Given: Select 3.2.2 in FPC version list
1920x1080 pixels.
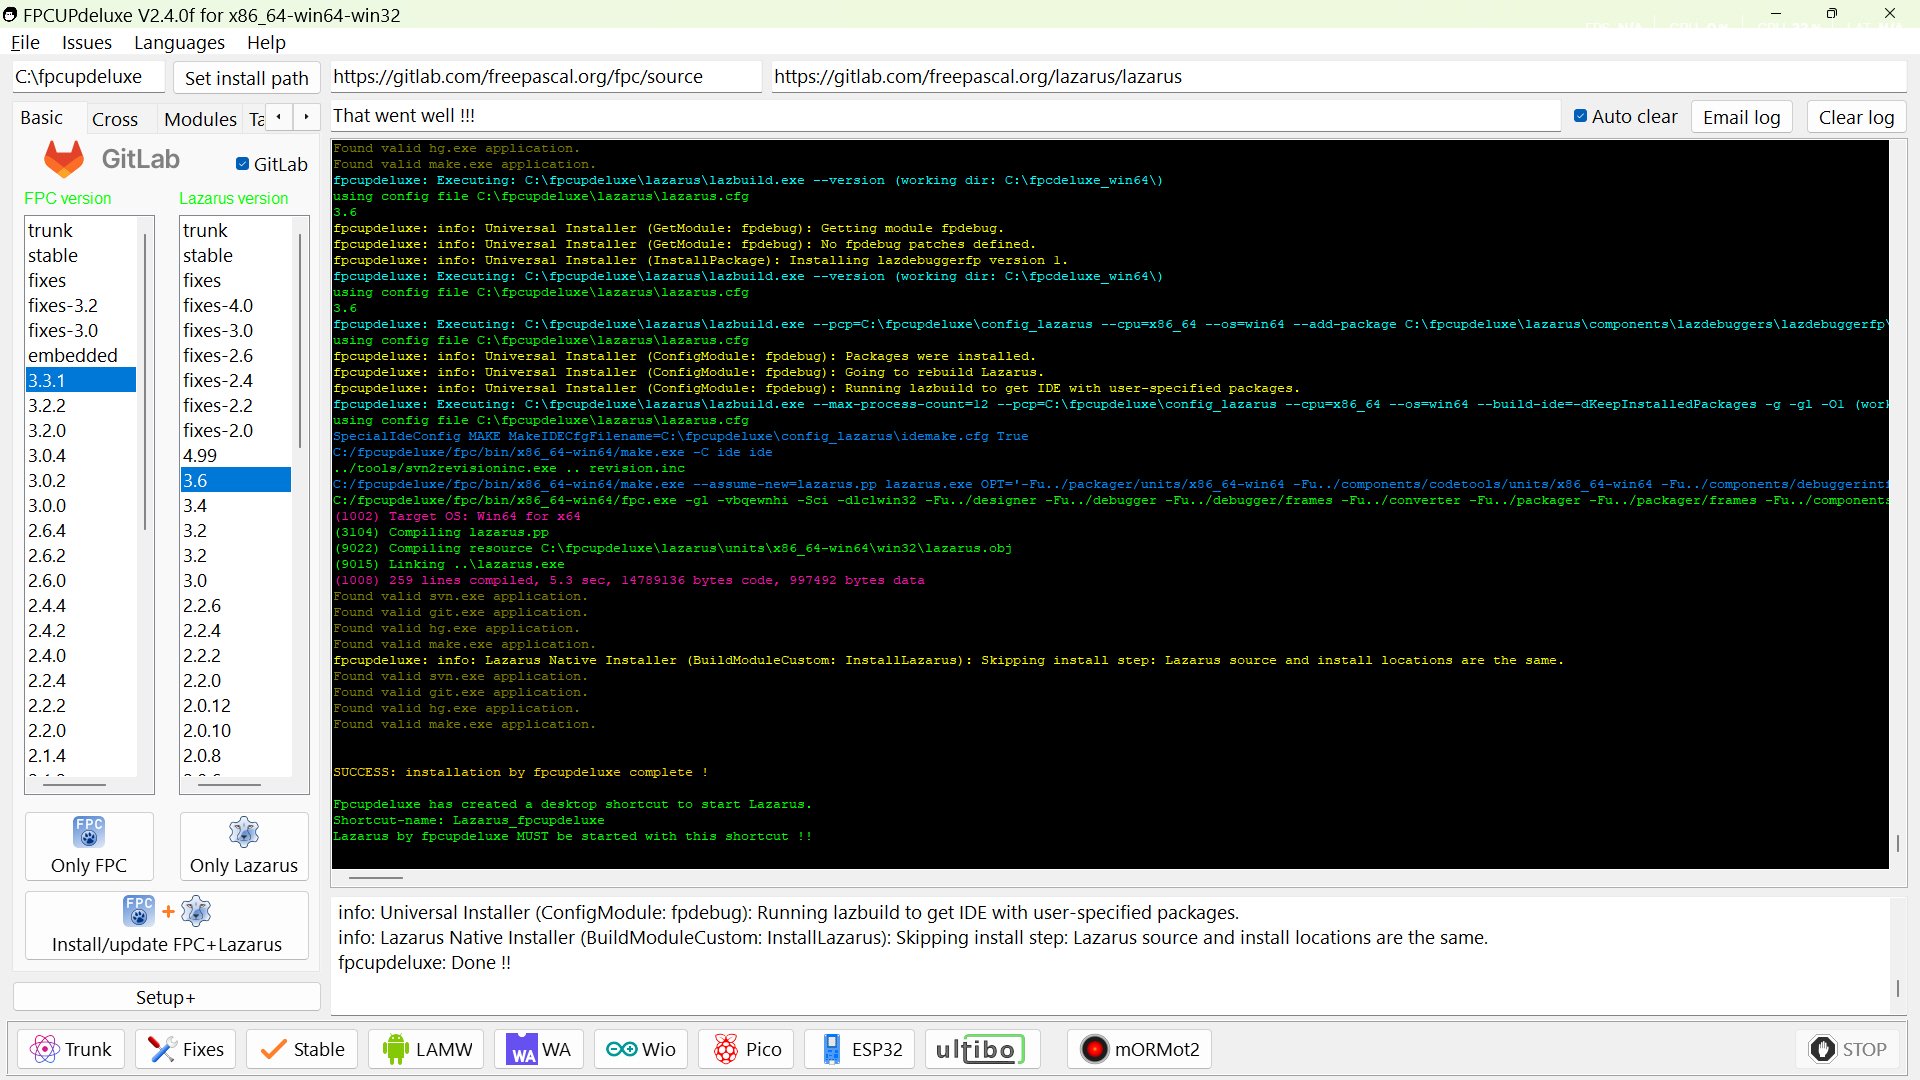Looking at the screenshot, I should [x=81, y=405].
